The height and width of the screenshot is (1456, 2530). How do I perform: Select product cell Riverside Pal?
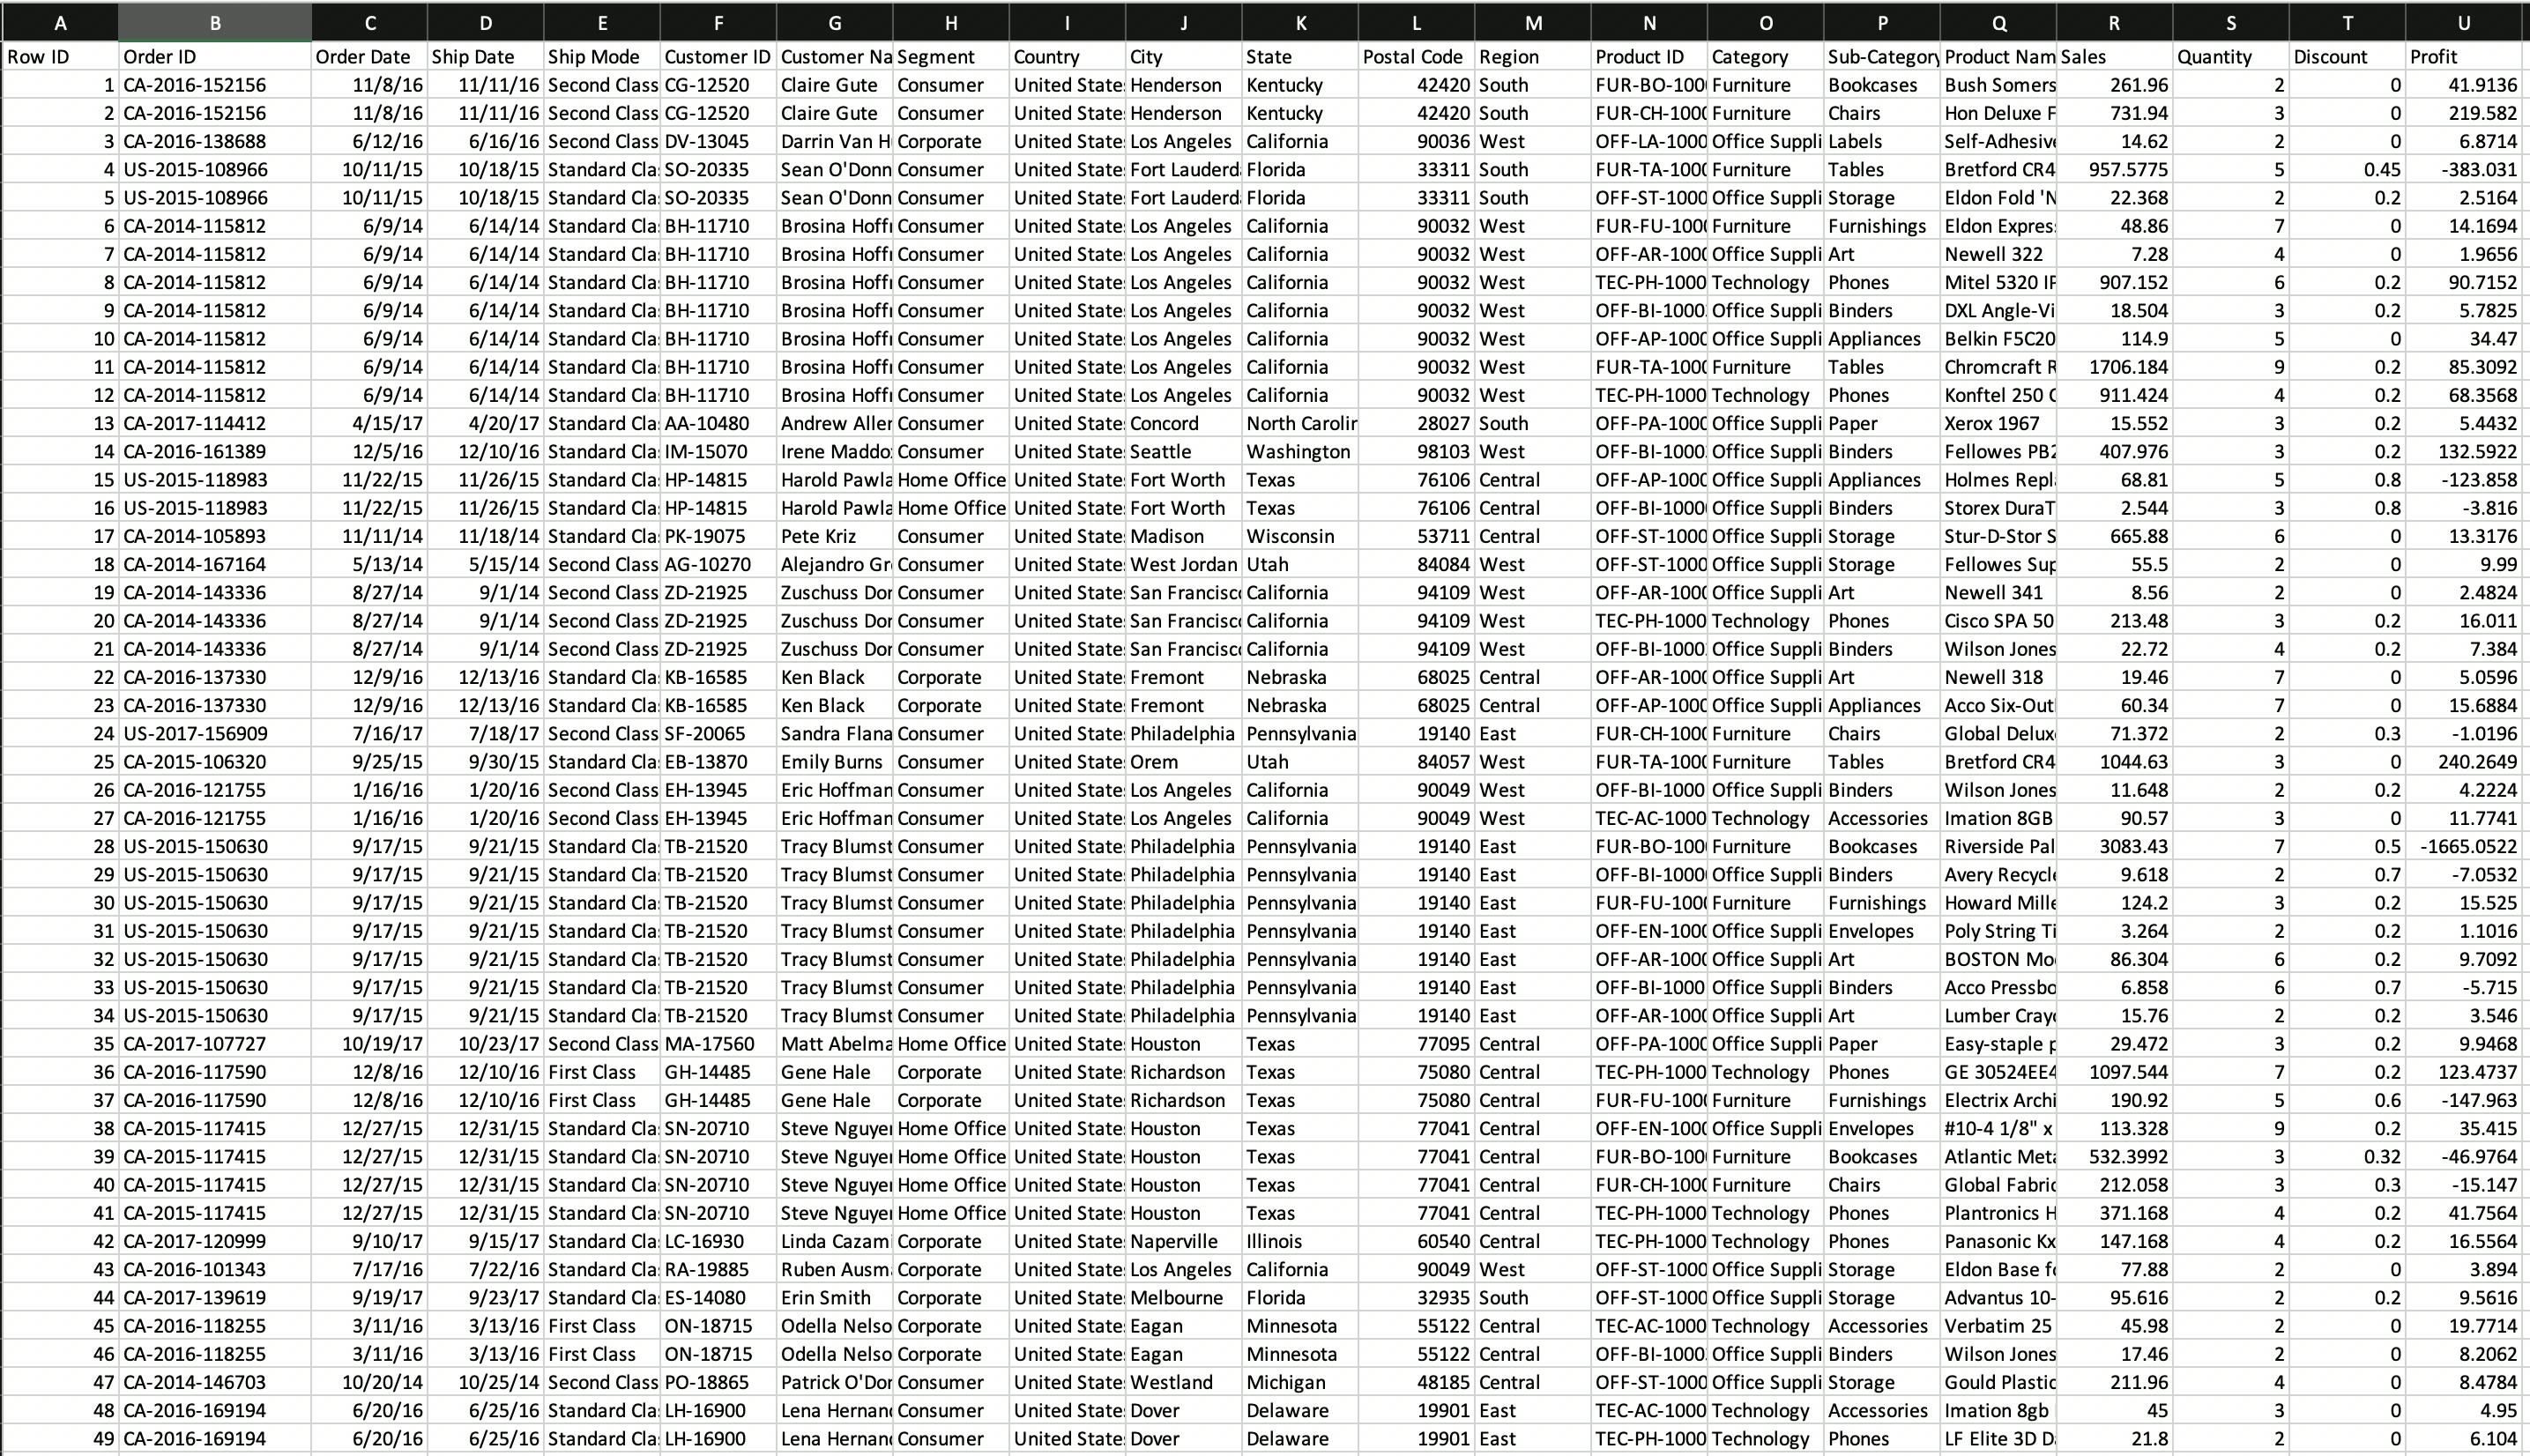click(x=1998, y=846)
